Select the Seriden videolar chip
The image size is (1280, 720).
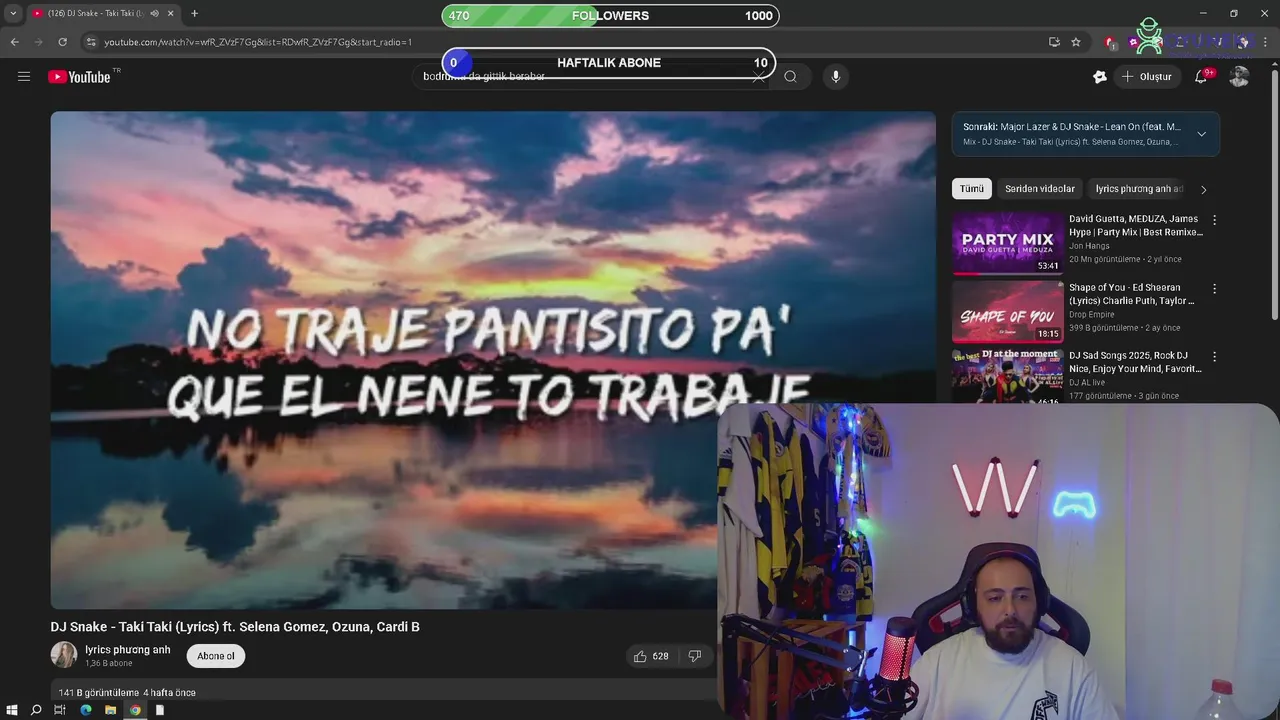tap(1040, 189)
